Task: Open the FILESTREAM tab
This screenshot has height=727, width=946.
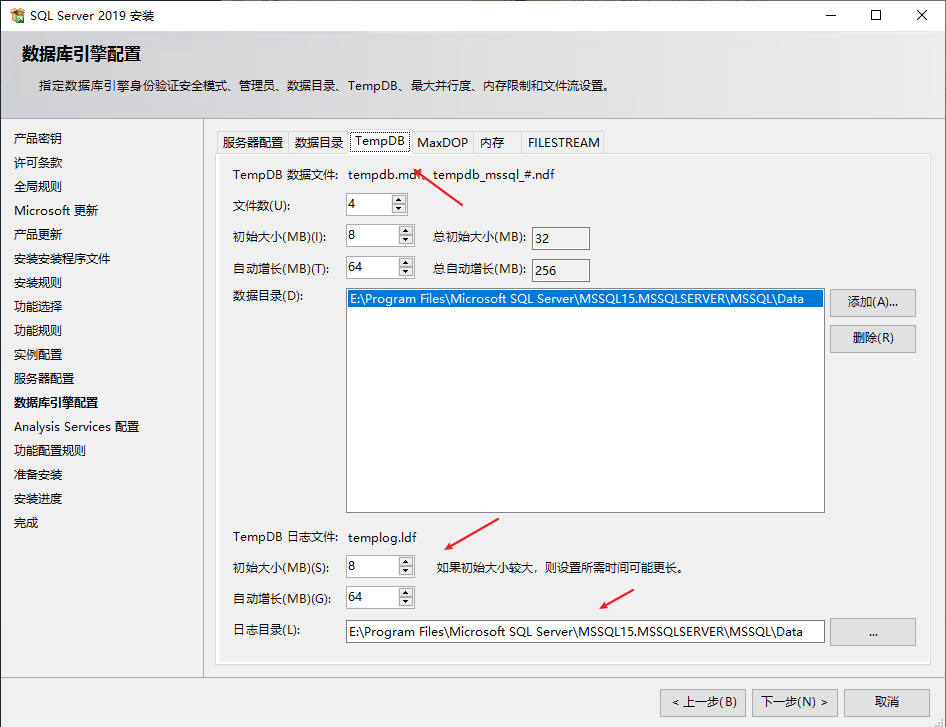Action: 563,142
